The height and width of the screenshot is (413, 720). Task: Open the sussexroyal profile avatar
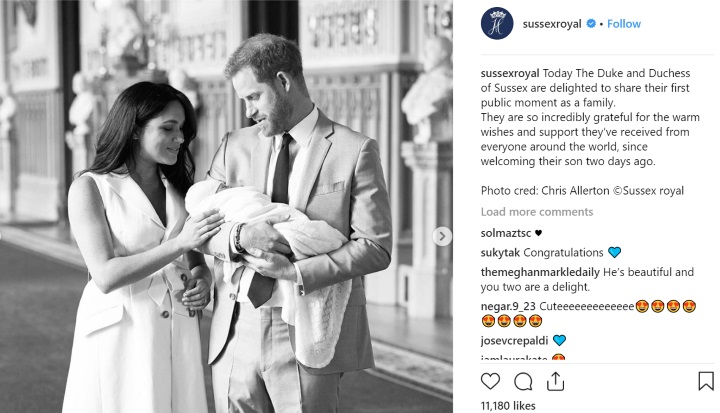tap(497, 24)
